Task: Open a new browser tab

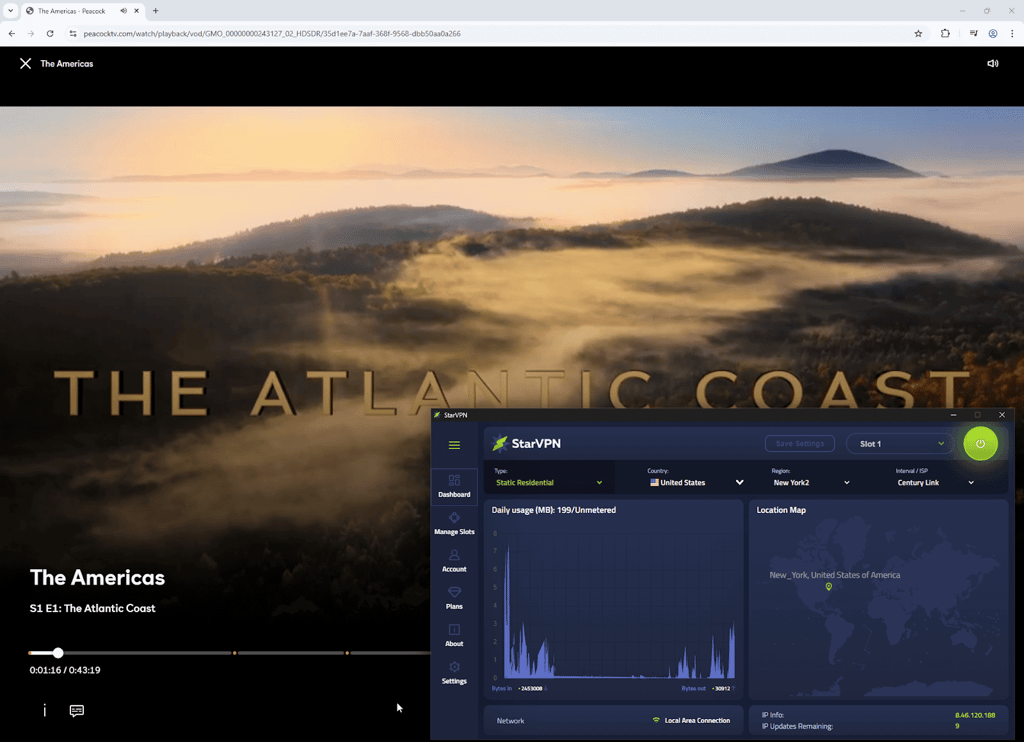Action: click(155, 11)
